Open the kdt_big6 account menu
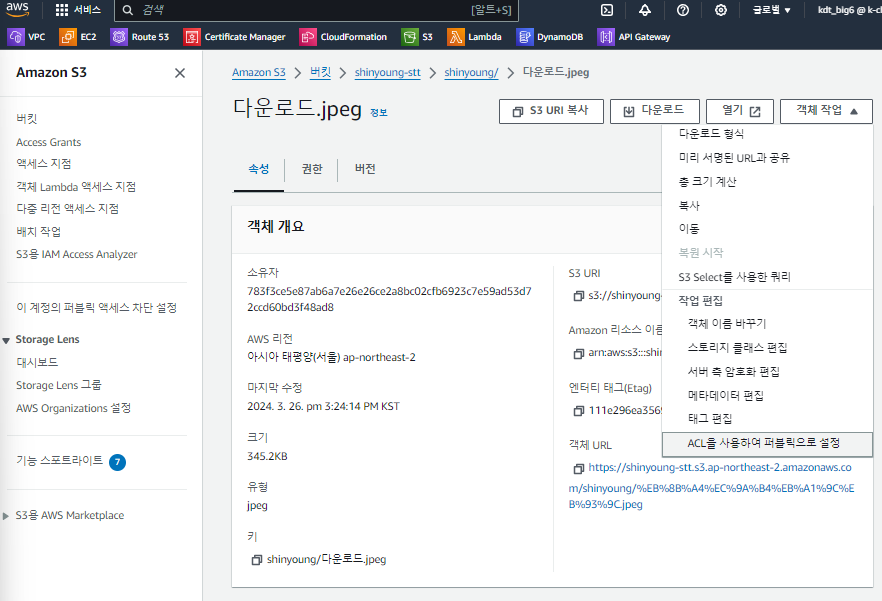This screenshot has width=882, height=601. (849, 10)
